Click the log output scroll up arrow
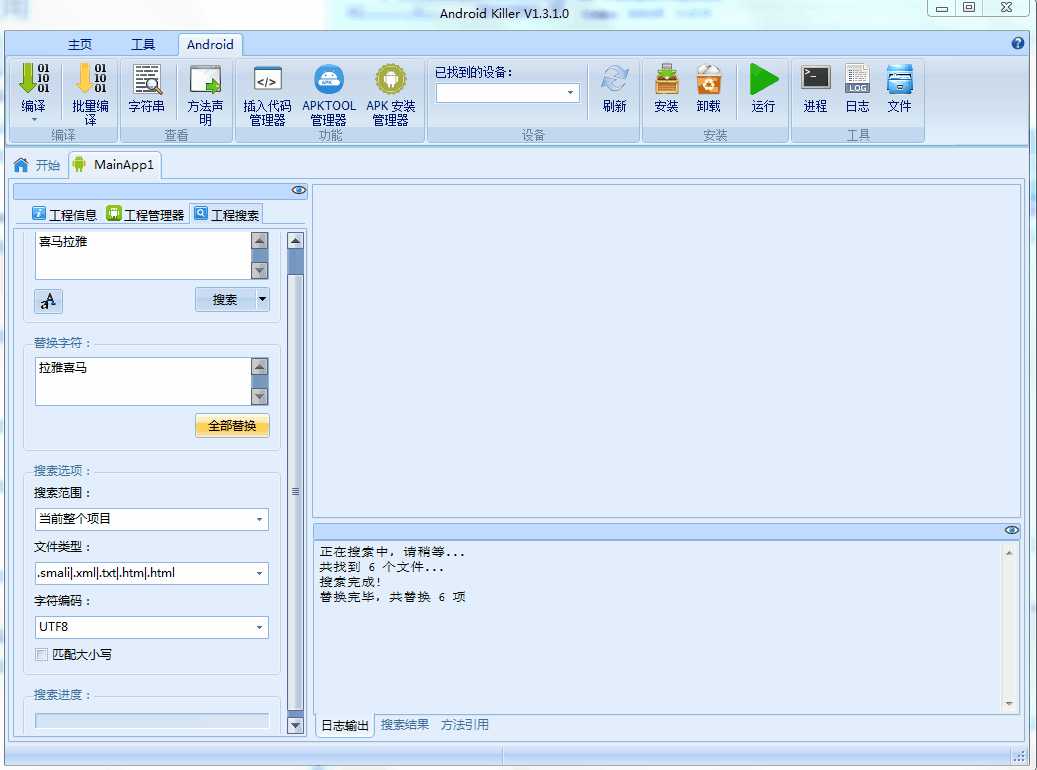 (x=1009, y=553)
